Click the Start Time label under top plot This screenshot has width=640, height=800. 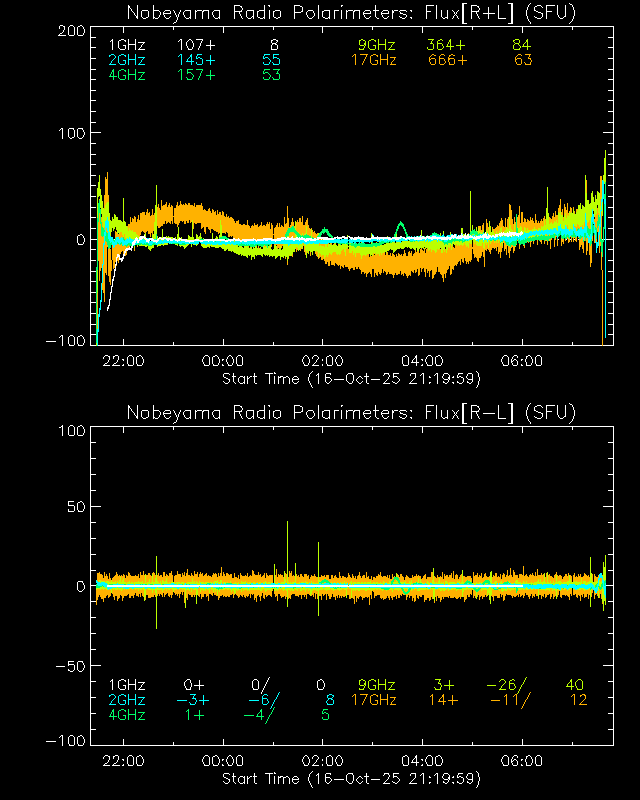[351, 379]
